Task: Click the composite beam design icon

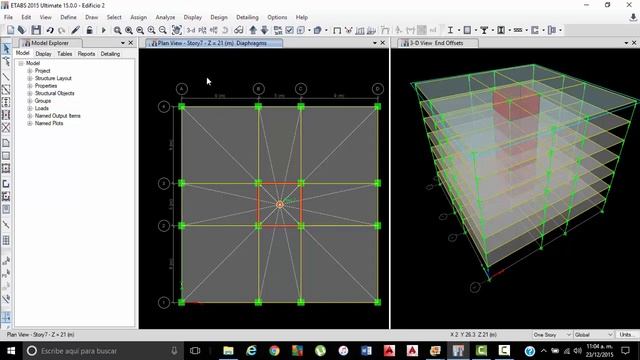Action: coord(484,30)
